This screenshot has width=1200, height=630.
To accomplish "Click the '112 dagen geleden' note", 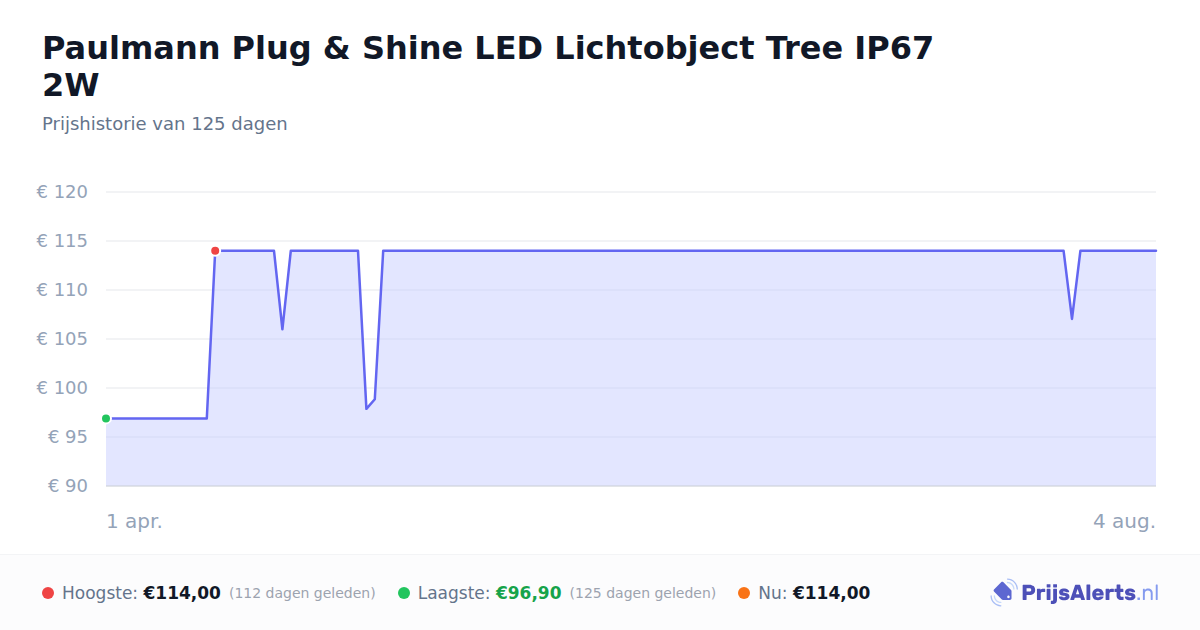I will [x=302, y=593].
